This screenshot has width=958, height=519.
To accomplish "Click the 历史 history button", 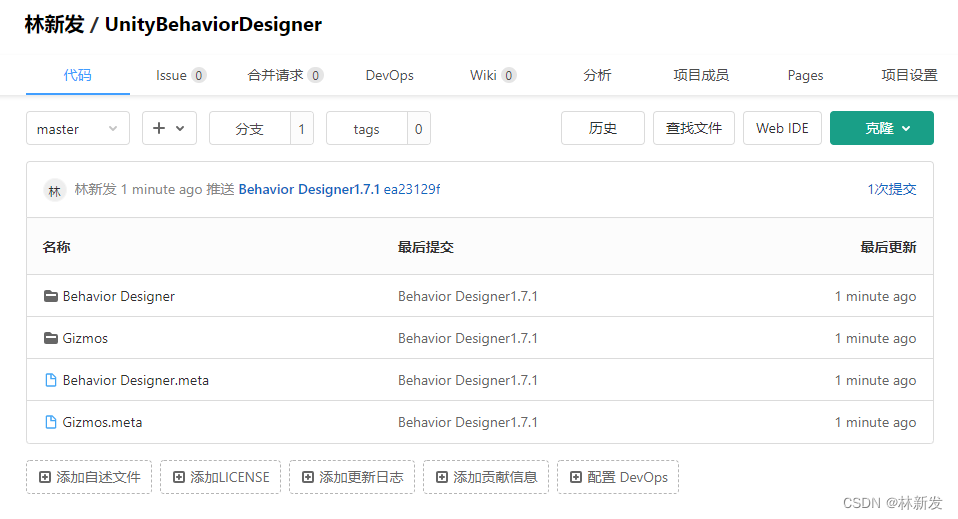I will pyautogui.click(x=602, y=128).
